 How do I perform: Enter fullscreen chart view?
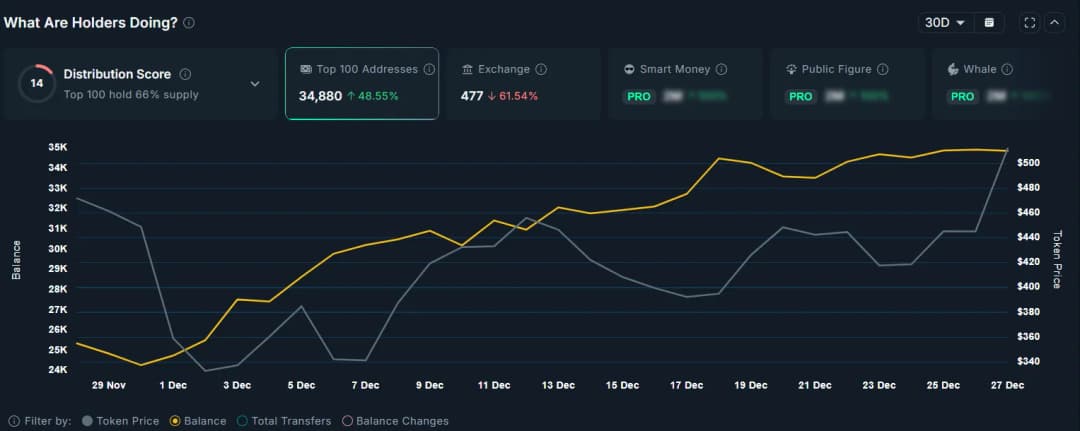pos(1030,22)
